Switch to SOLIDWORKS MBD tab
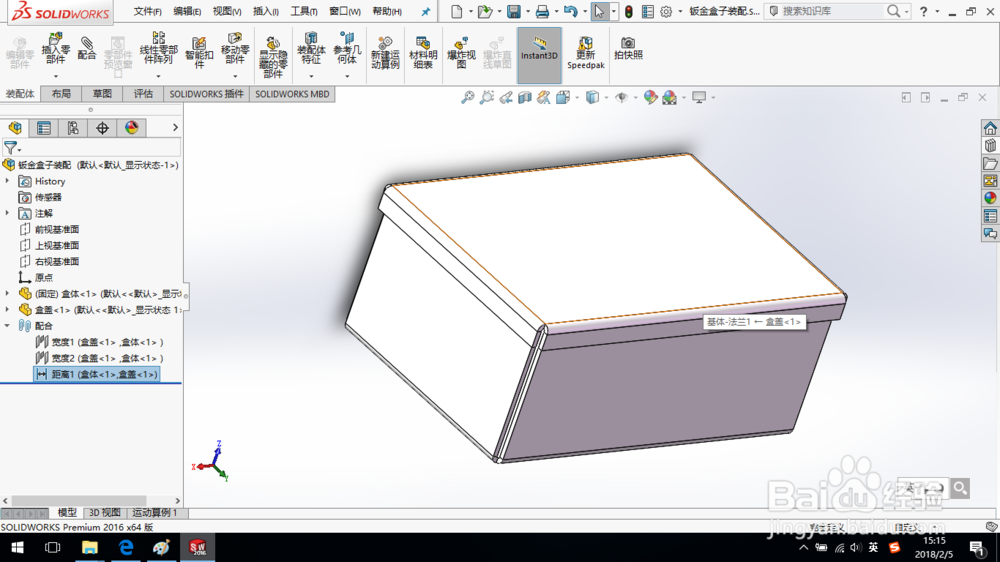1000x562 pixels. [x=292, y=94]
